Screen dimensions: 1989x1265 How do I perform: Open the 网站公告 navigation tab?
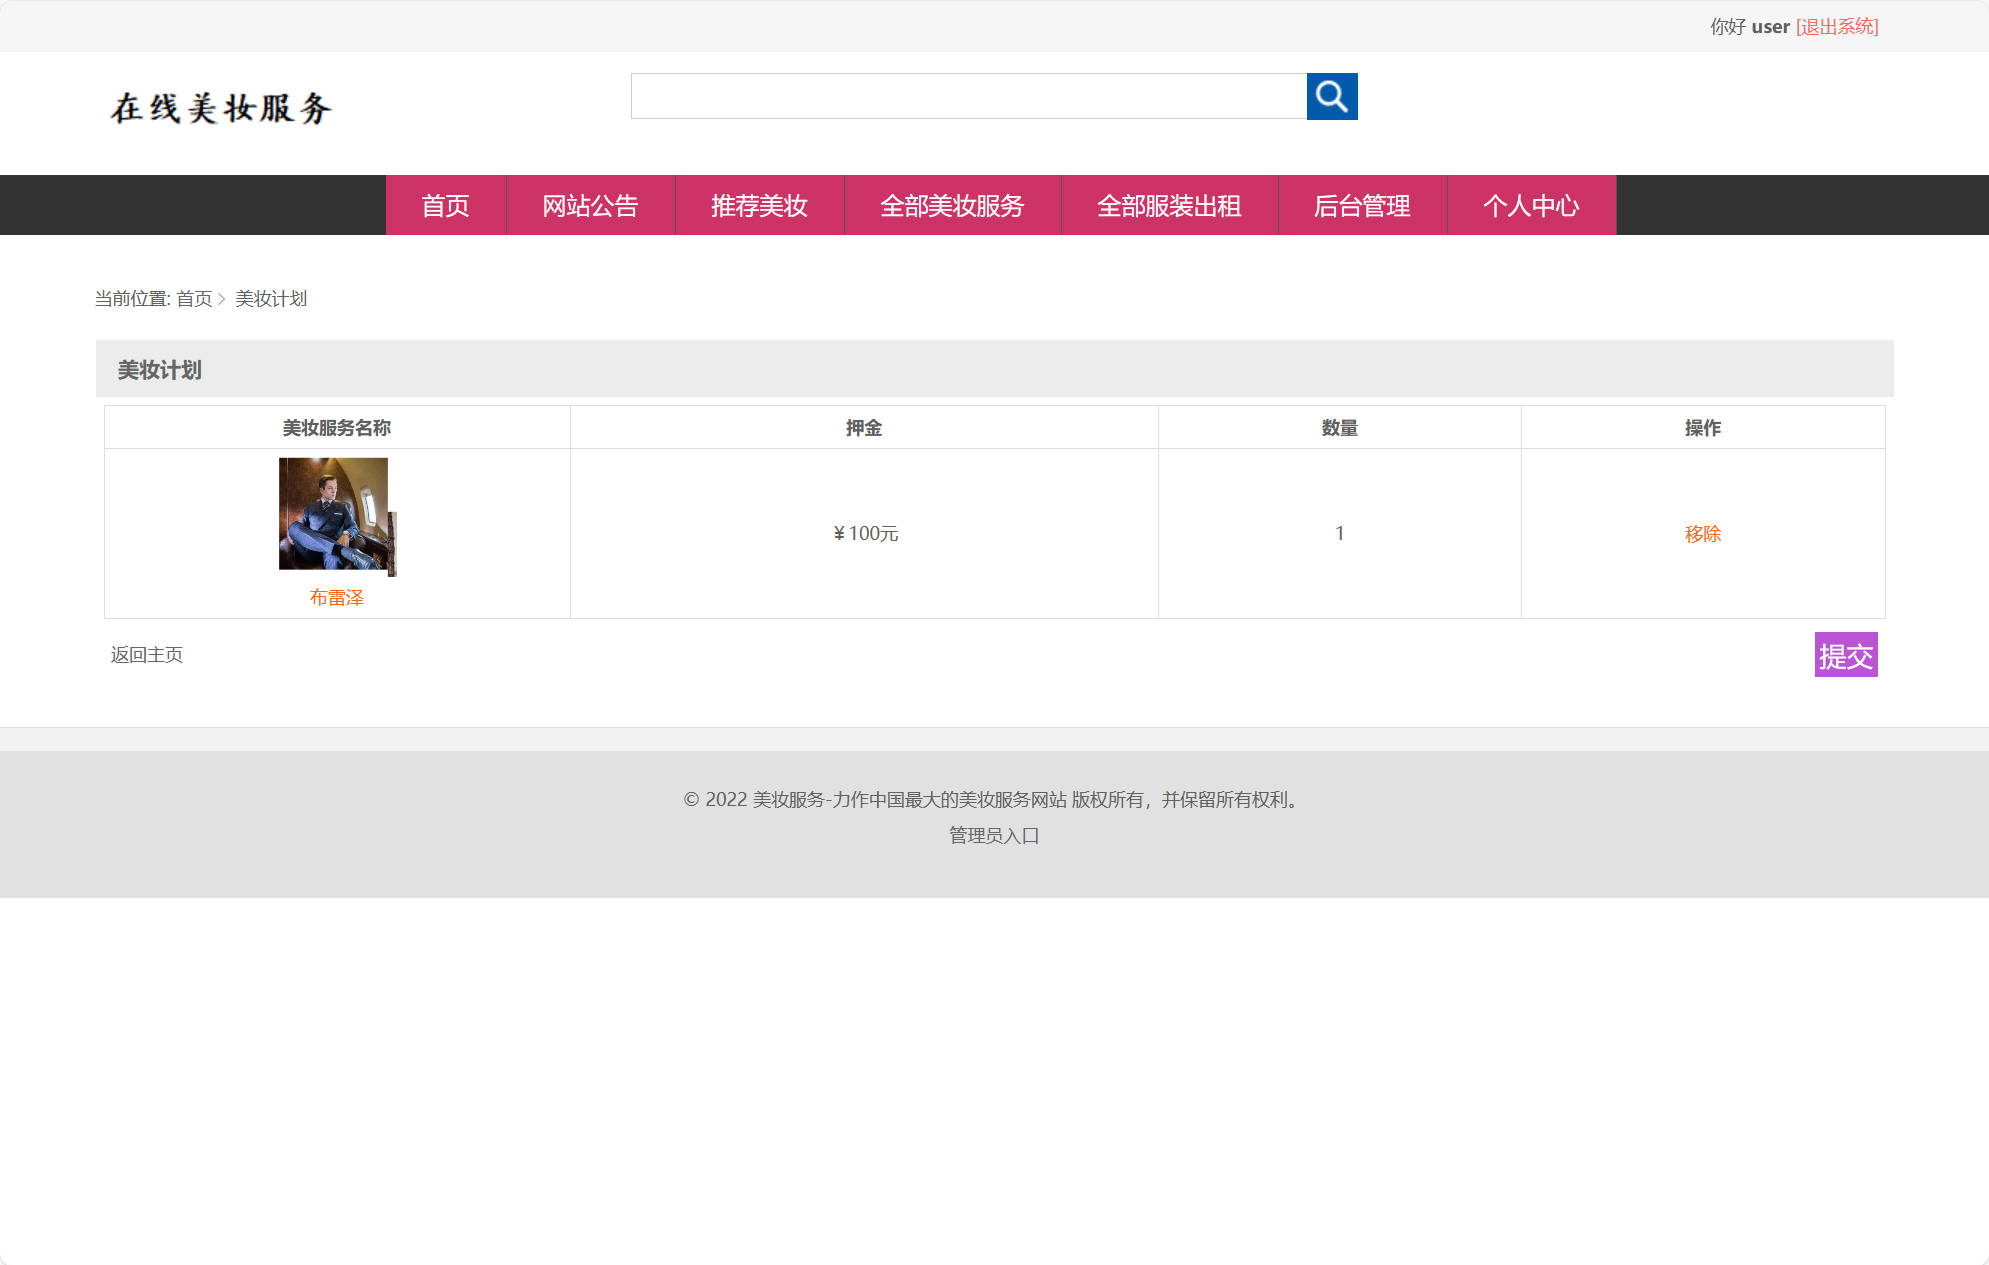(592, 206)
